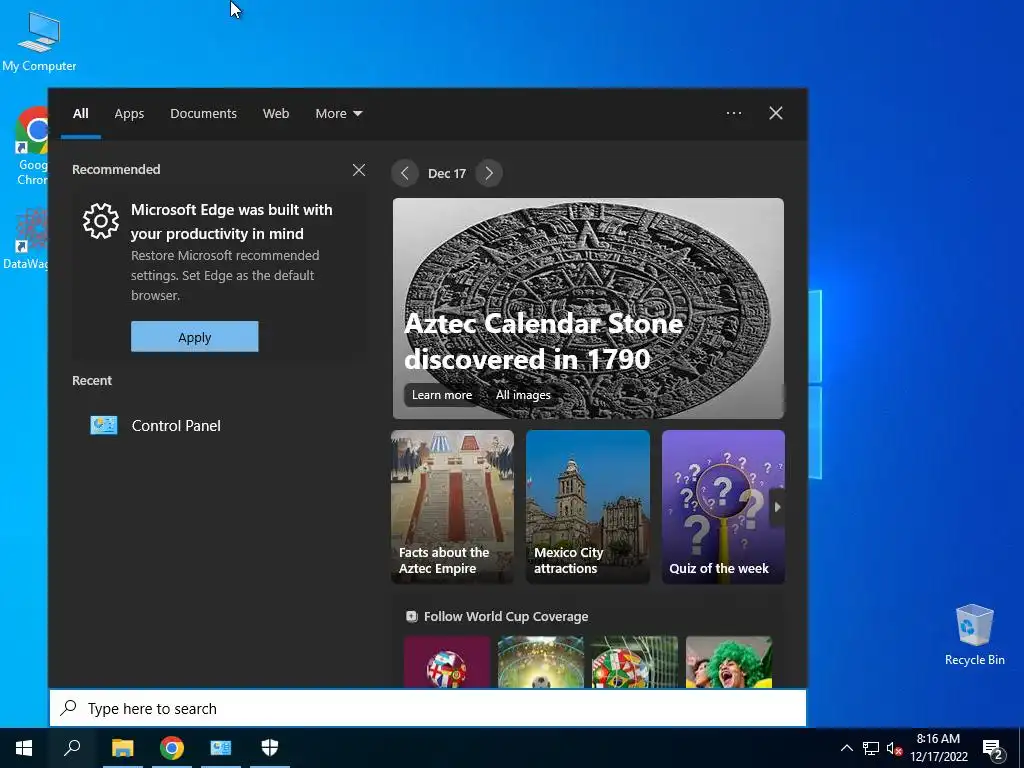Switch to the Web search tab
This screenshot has width=1024, height=768.
pos(276,113)
